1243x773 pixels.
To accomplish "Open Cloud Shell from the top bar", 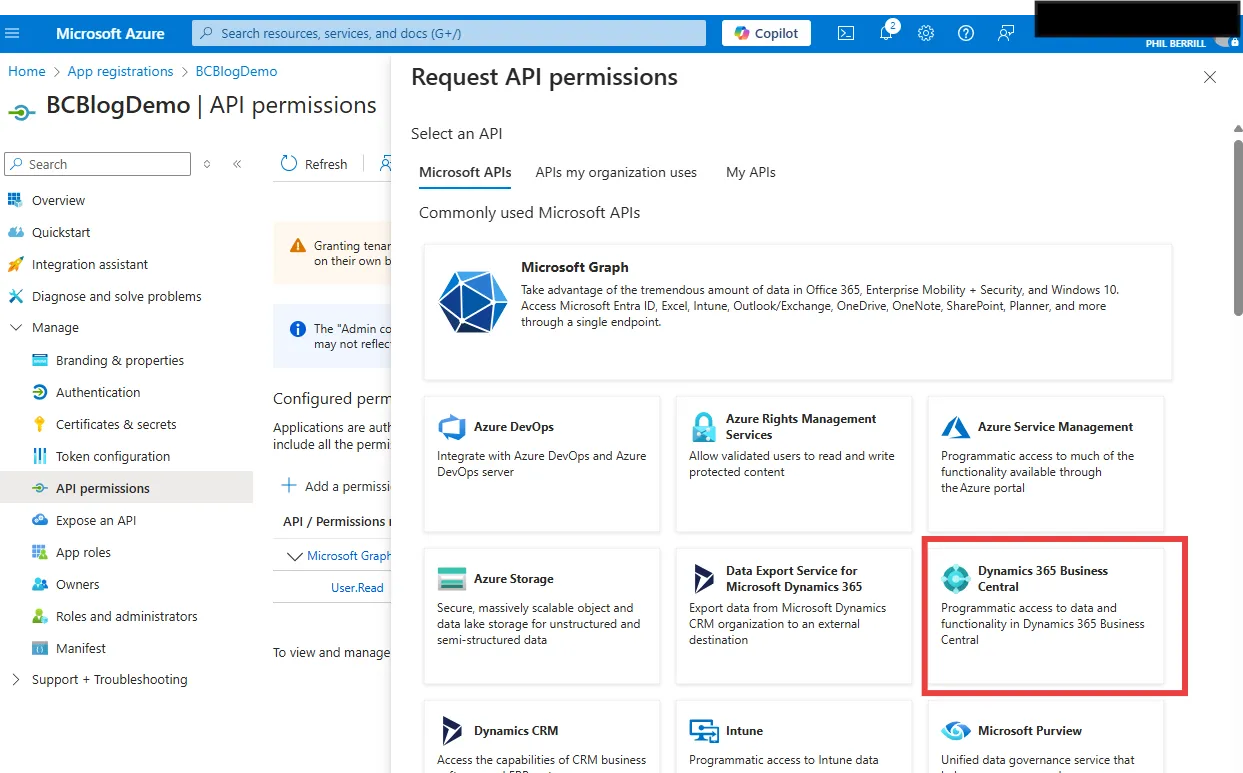I will point(846,33).
